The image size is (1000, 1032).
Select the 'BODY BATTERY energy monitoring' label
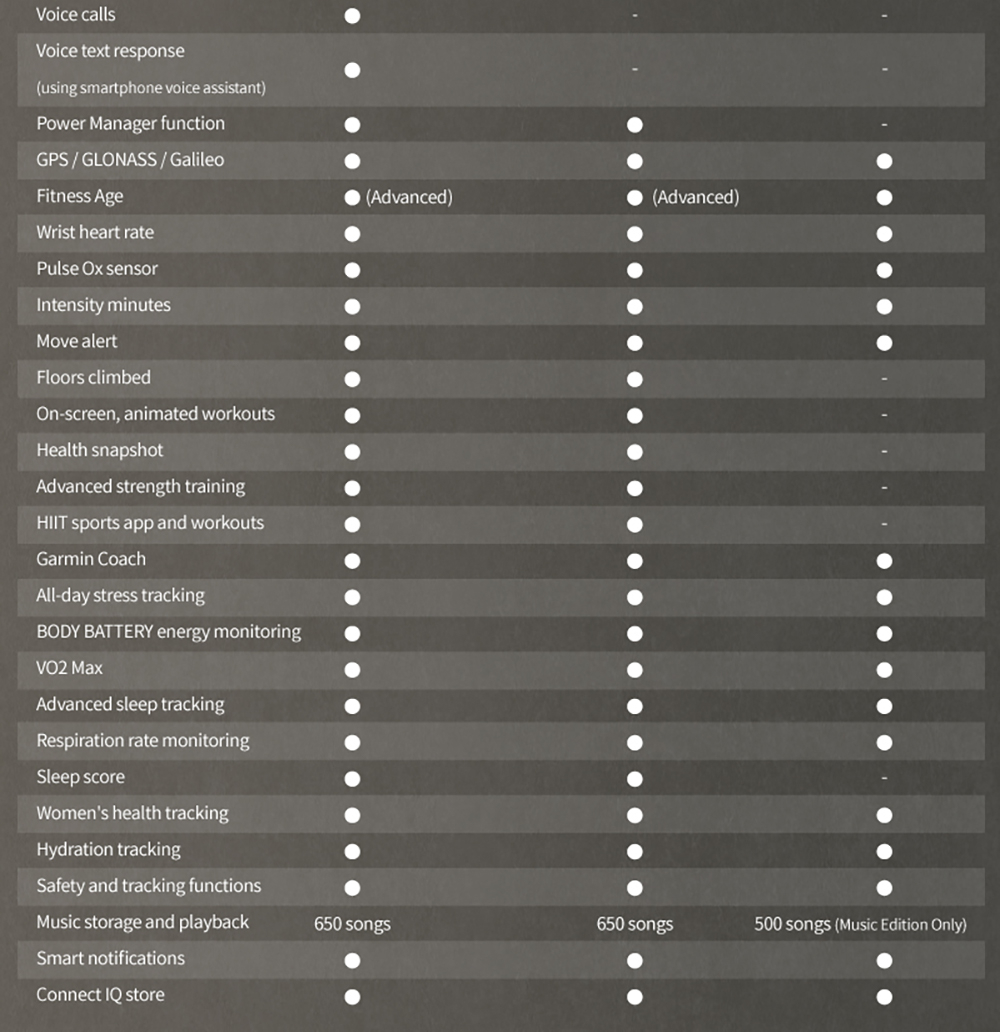[169, 632]
